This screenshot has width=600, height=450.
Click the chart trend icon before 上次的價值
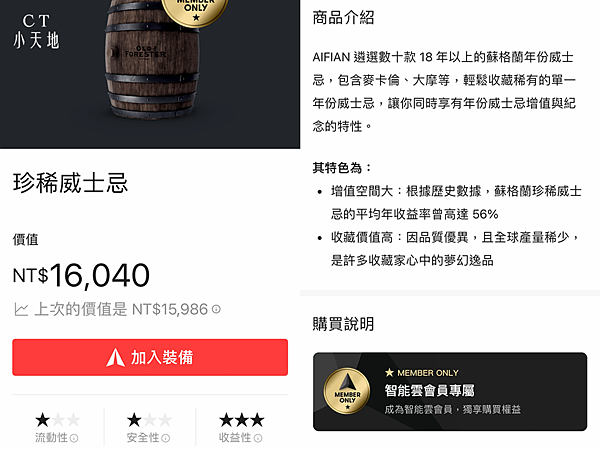pos(21,309)
